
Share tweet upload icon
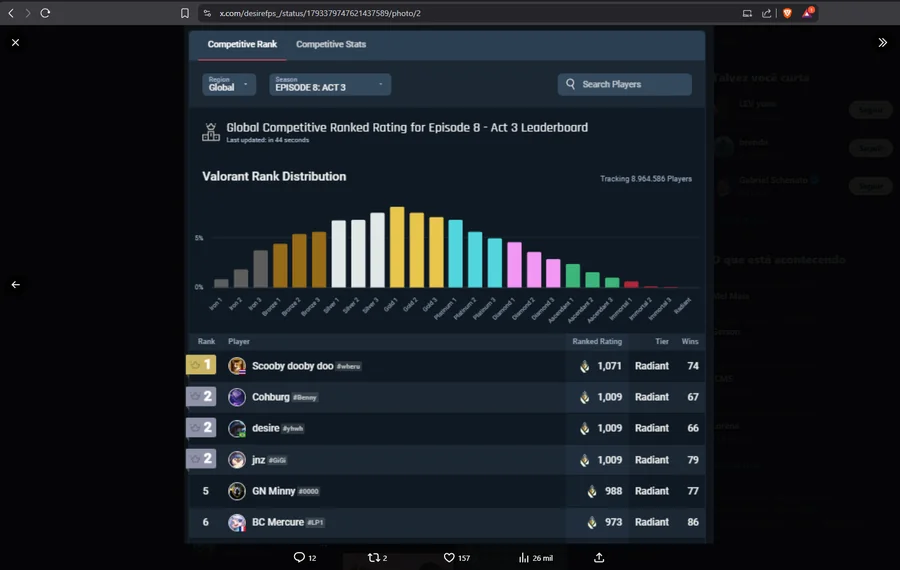point(599,557)
